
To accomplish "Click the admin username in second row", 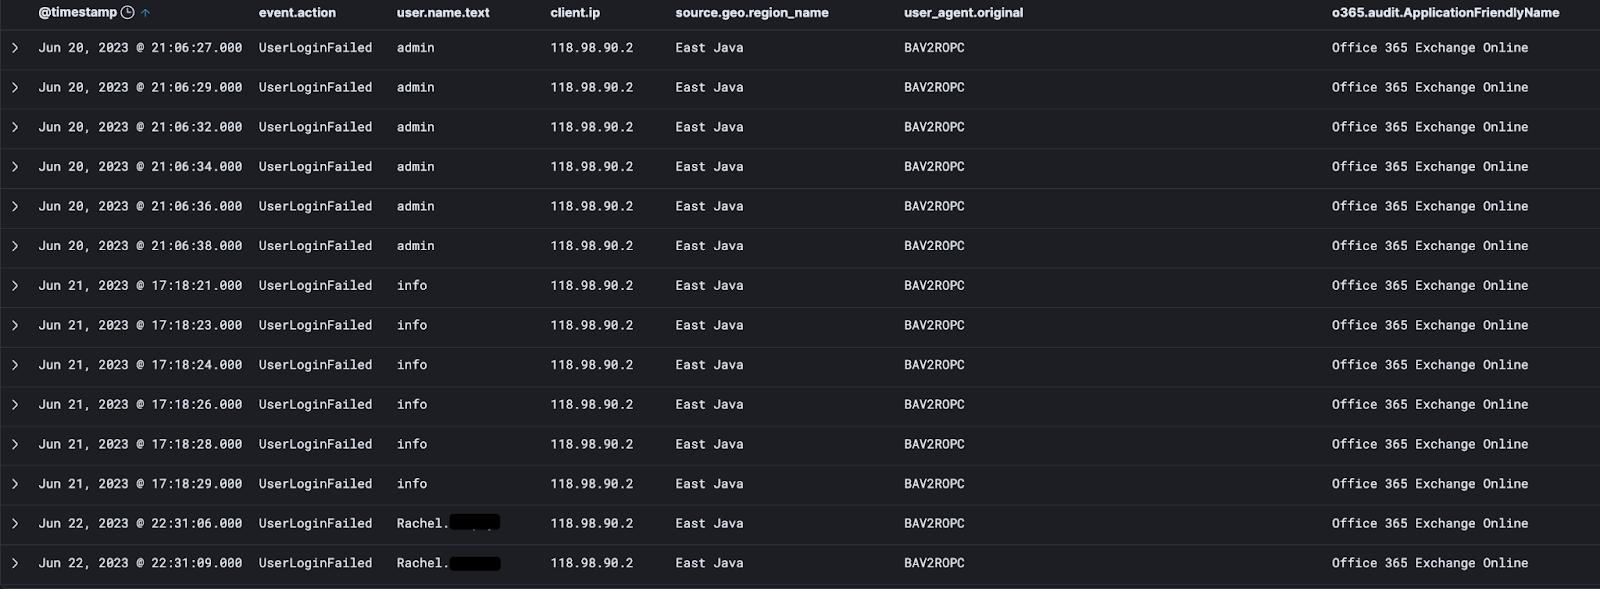I will tap(415, 87).
